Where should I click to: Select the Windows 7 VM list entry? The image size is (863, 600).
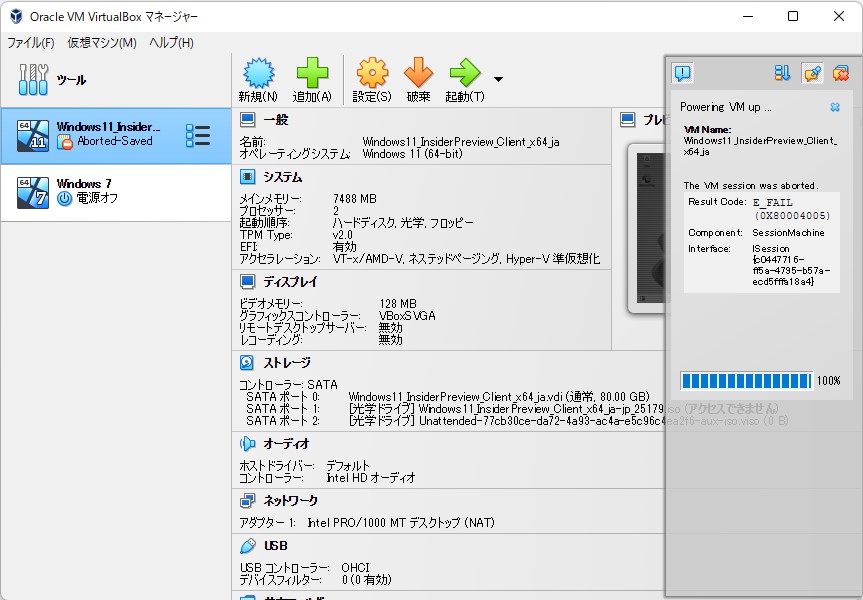(116, 193)
